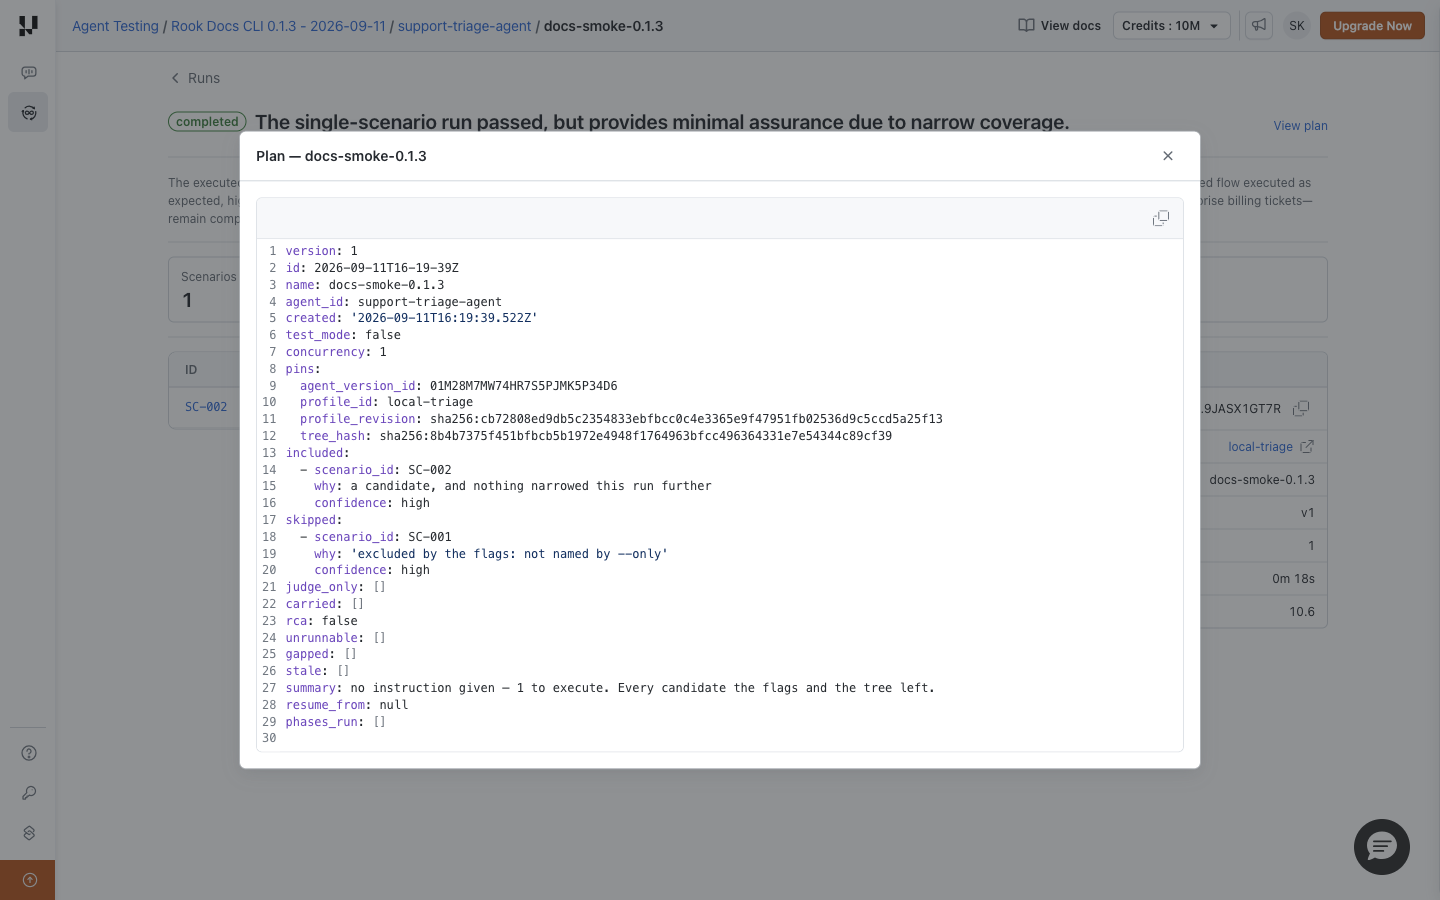
Task: Click the hexagon icon in the sidebar
Action: [x=29, y=833]
